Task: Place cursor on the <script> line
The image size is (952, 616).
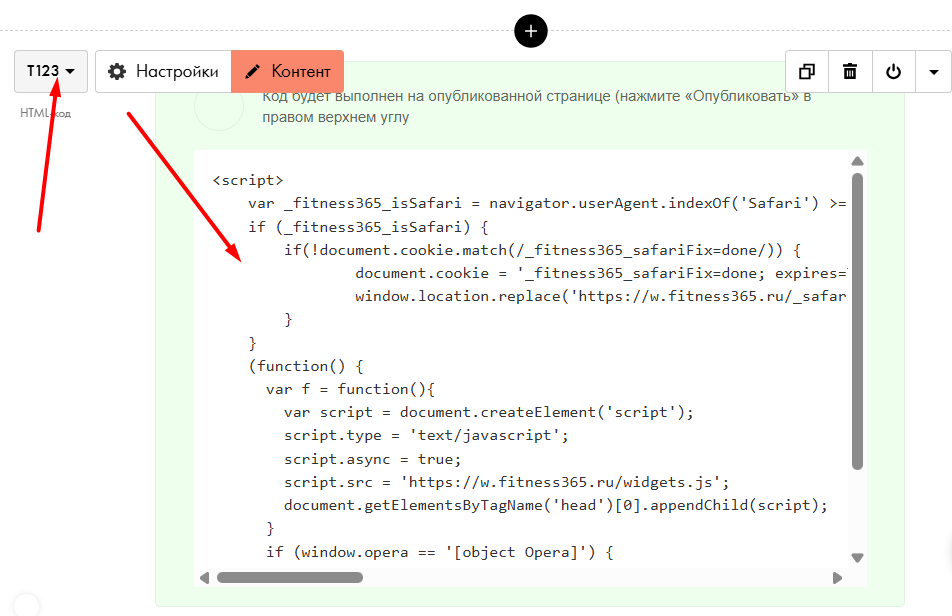Action: click(x=248, y=180)
